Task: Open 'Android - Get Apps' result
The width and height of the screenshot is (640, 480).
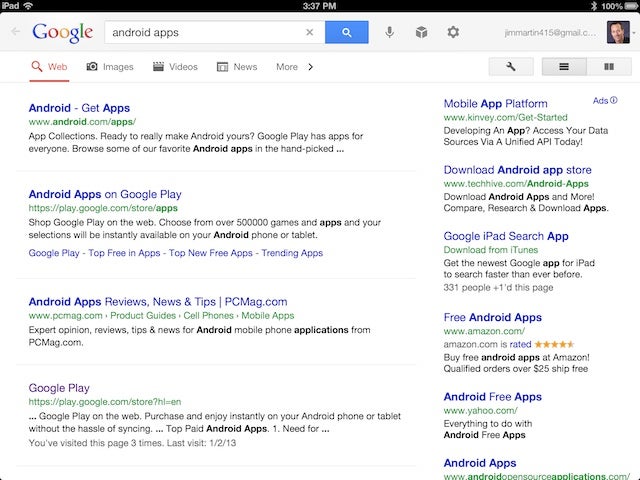Action: click(x=79, y=108)
